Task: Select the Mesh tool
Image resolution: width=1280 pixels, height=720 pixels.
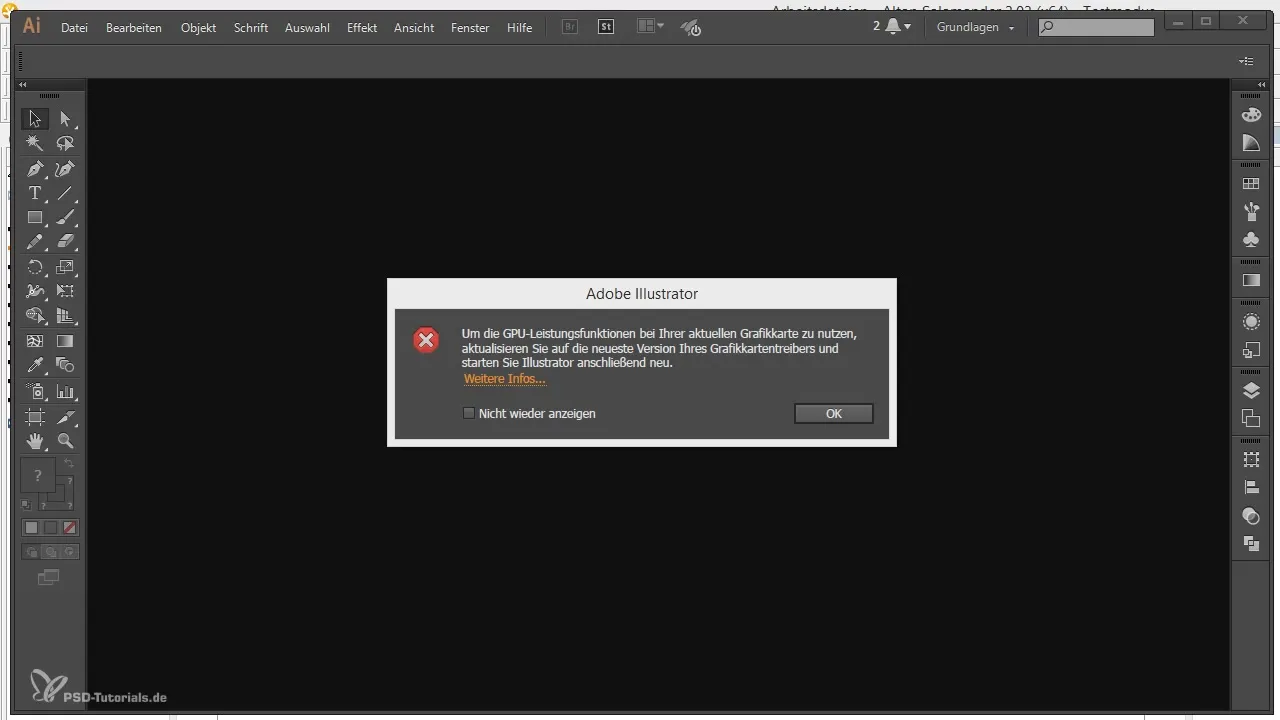Action: (x=35, y=341)
